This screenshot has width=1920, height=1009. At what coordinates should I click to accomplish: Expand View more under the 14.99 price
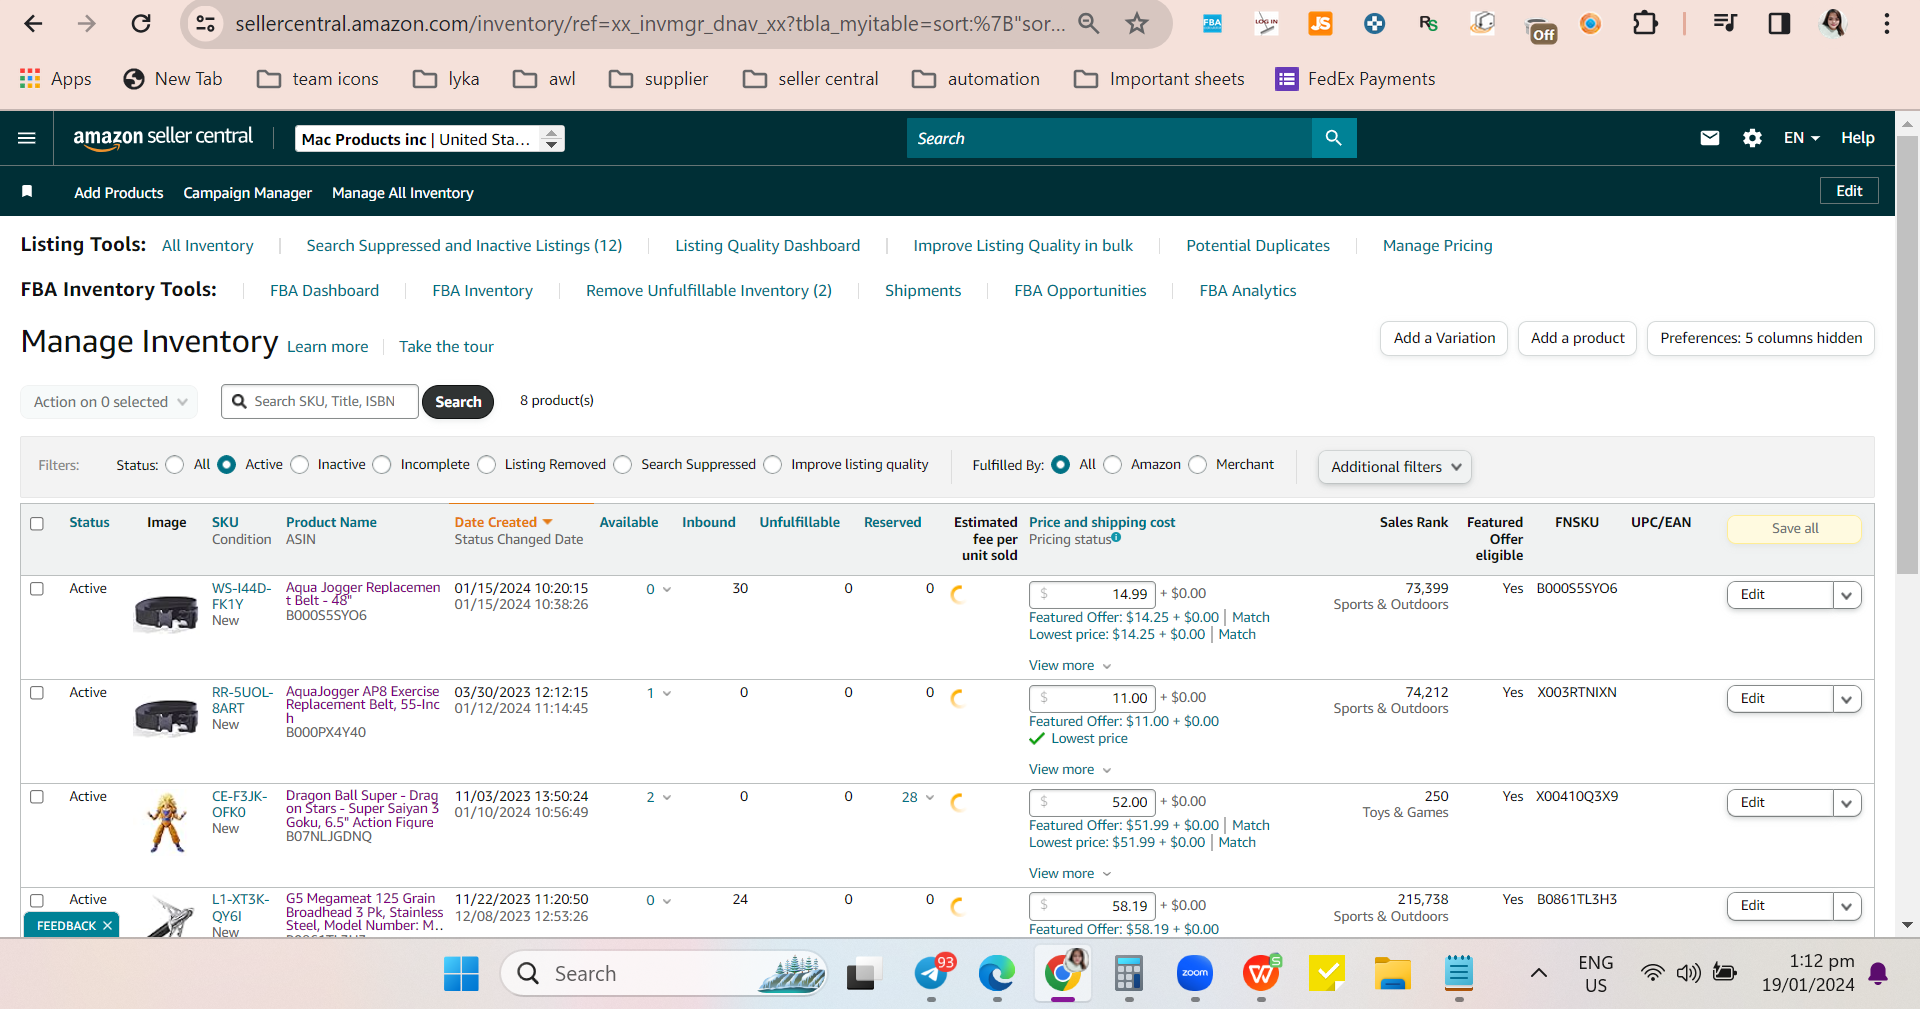click(x=1070, y=666)
